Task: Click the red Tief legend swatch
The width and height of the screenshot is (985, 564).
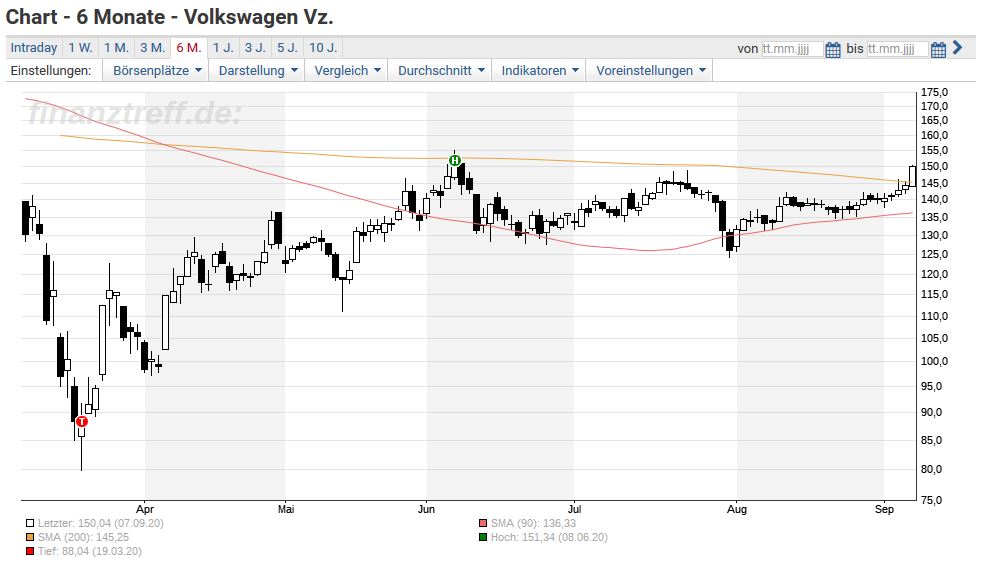Action: [30, 551]
